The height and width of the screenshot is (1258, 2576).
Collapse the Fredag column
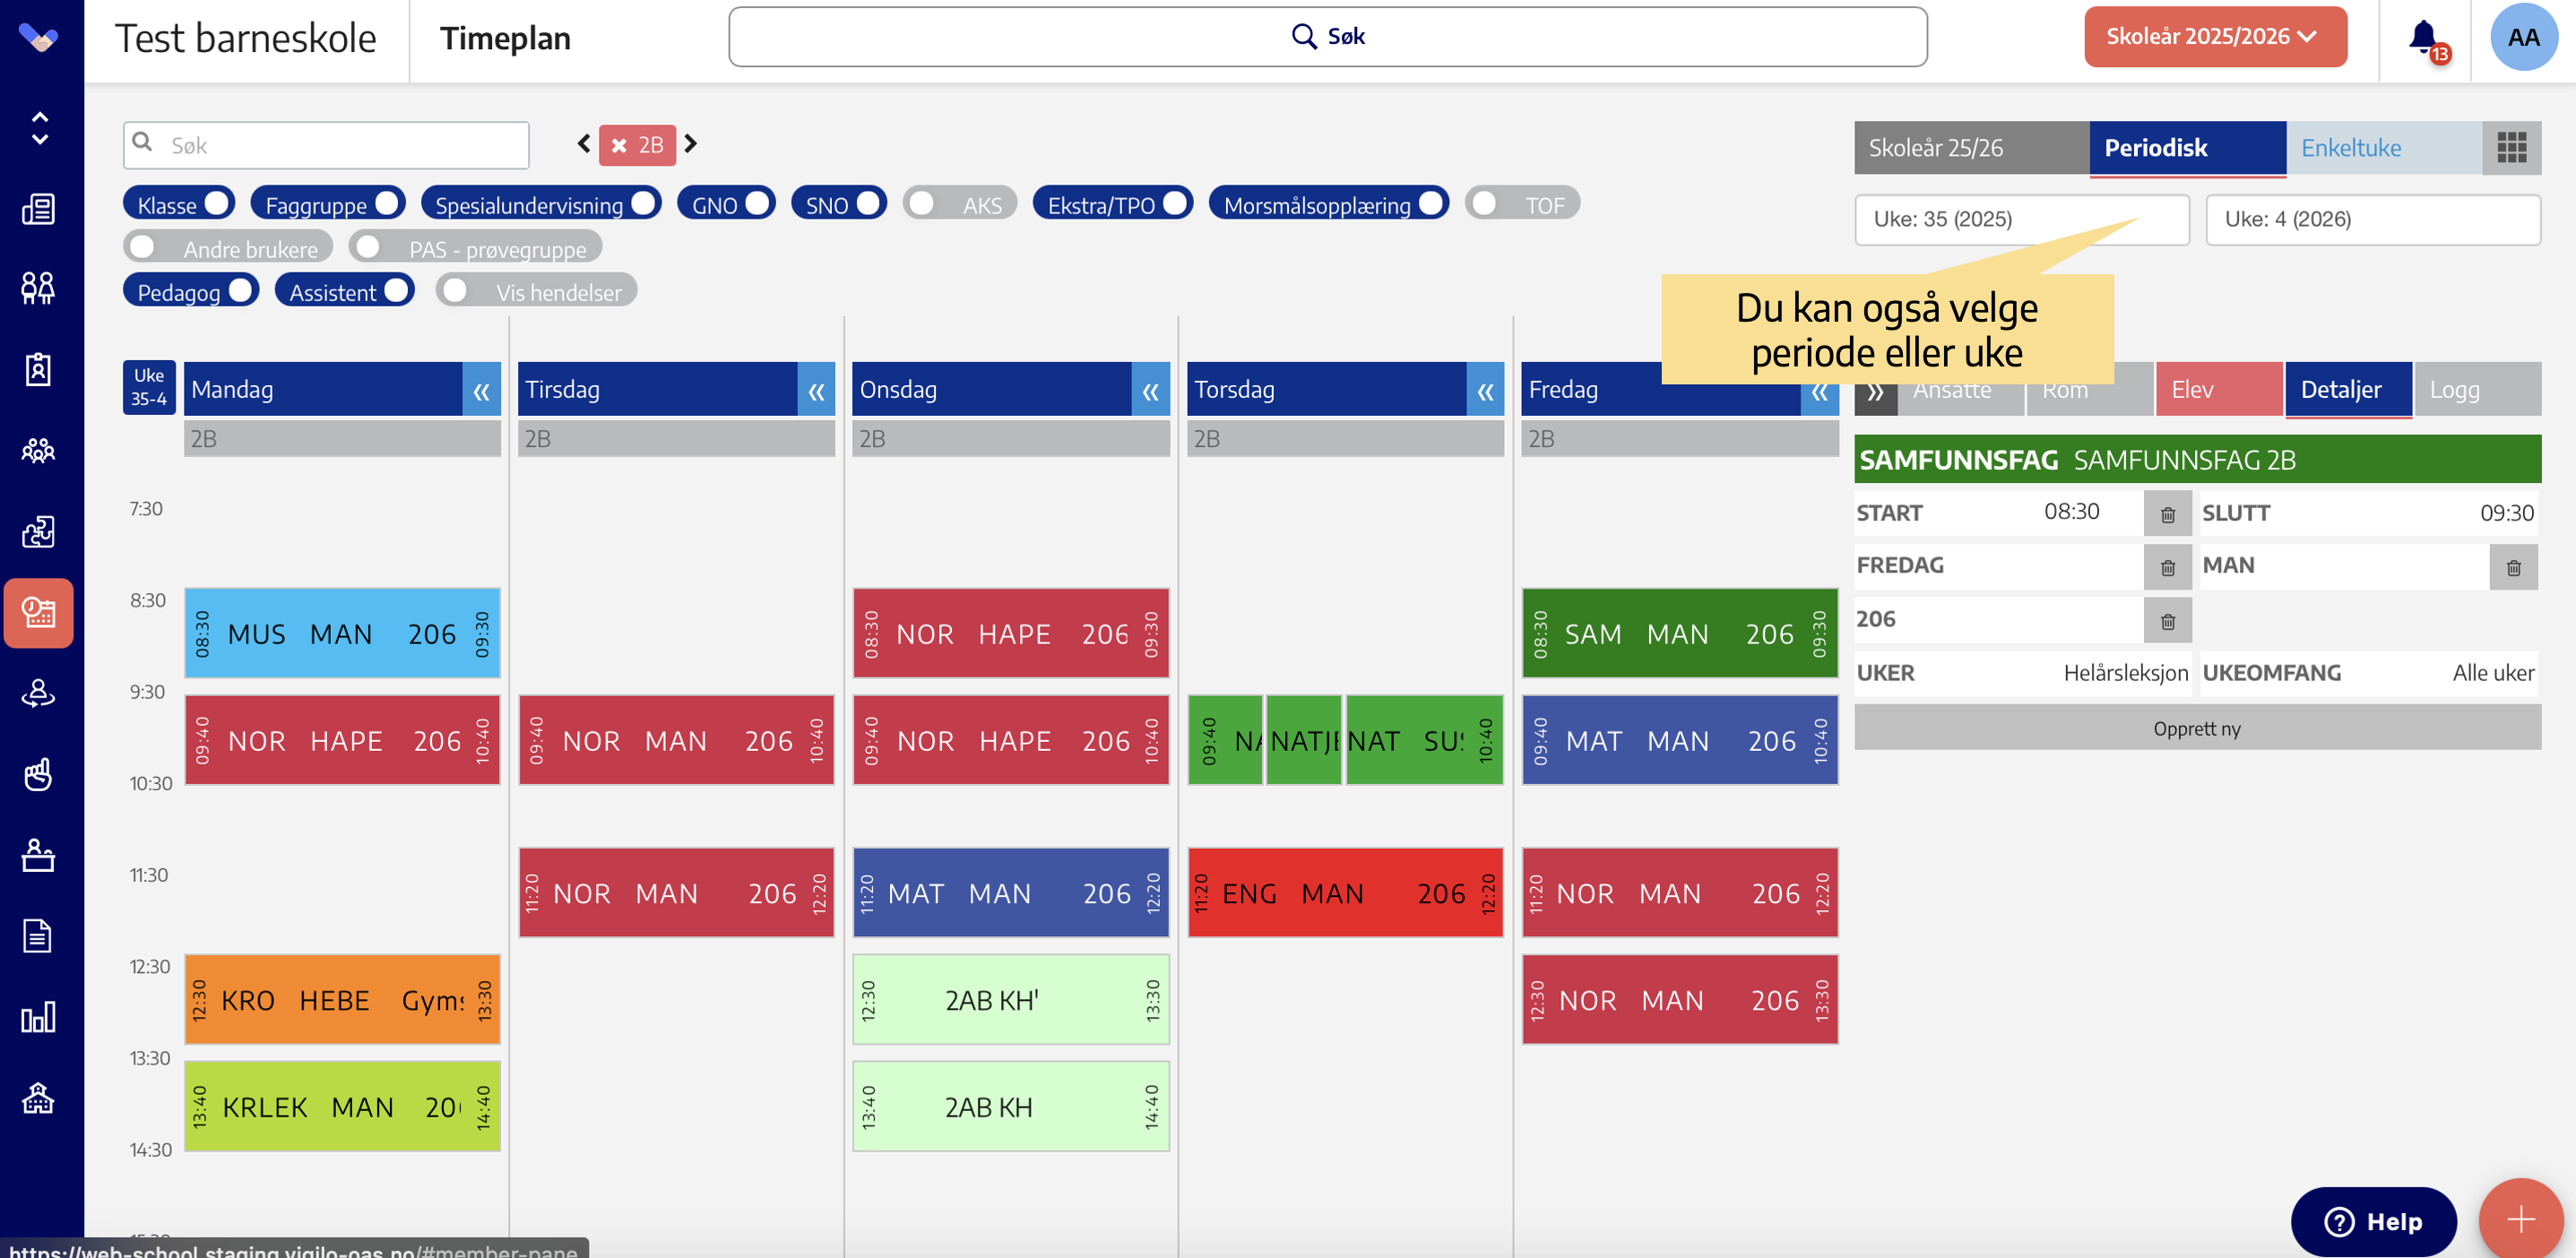(x=1819, y=390)
